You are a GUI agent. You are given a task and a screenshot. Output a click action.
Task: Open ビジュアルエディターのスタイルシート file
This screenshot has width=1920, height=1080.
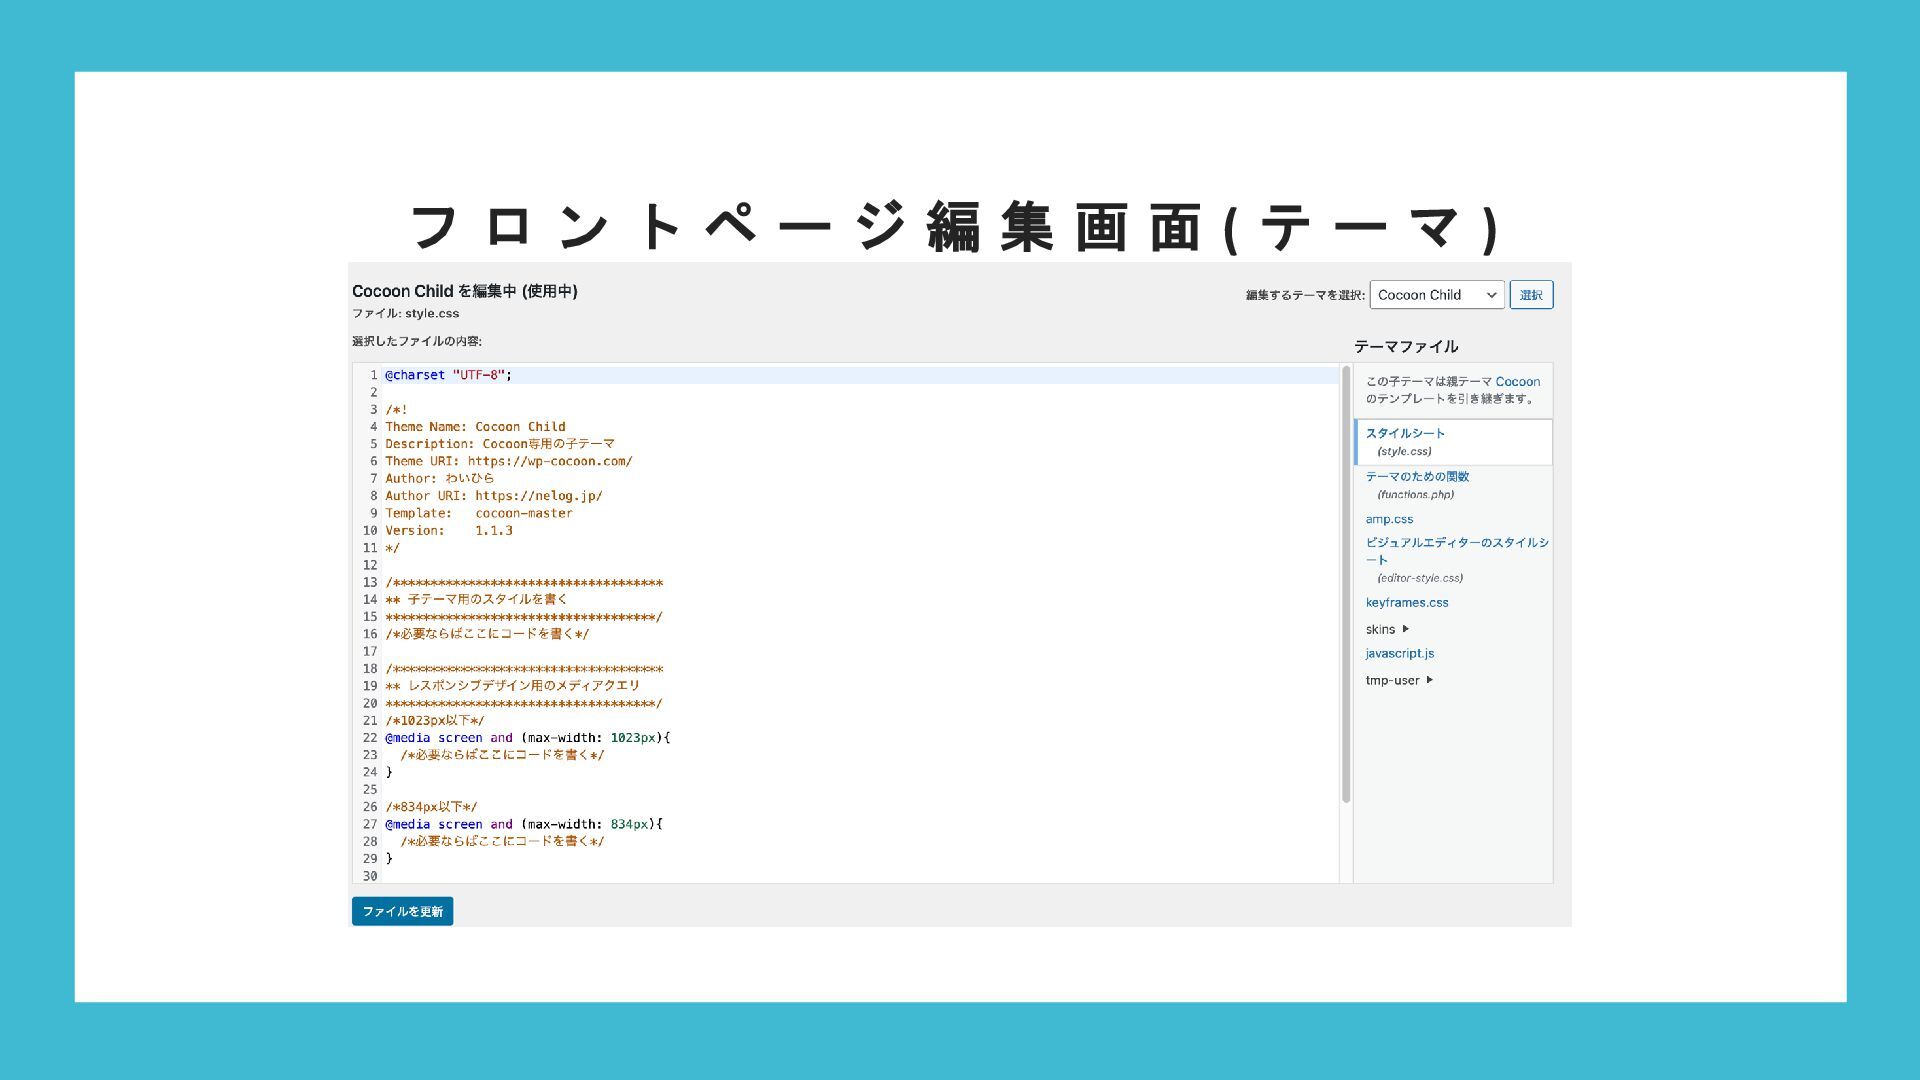[1456, 543]
